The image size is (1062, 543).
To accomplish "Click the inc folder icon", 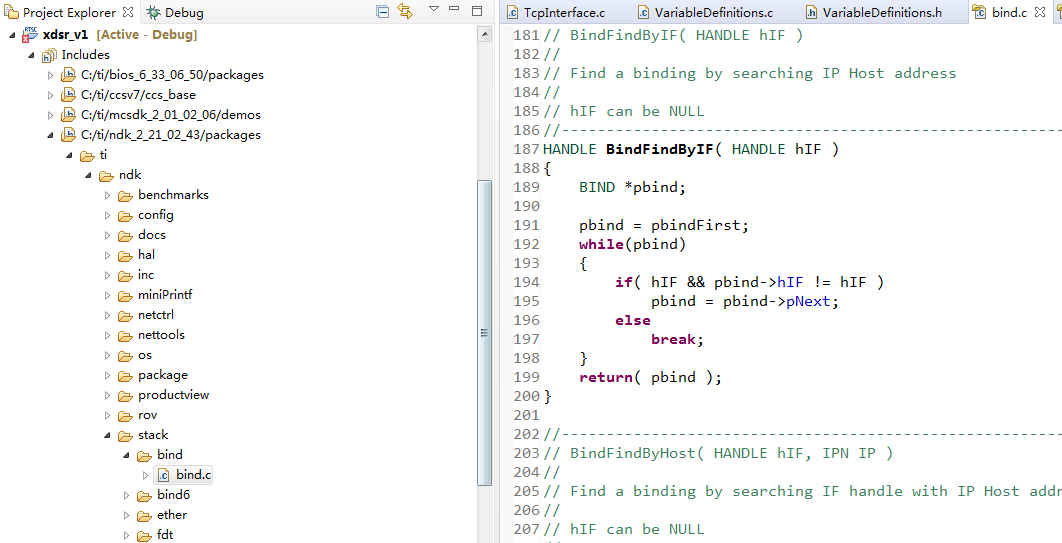I will coord(125,276).
